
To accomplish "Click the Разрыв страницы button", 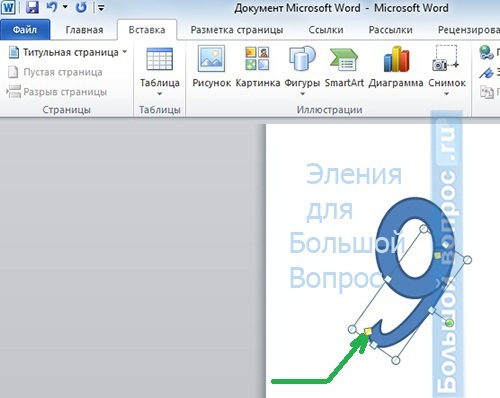I will (57, 92).
